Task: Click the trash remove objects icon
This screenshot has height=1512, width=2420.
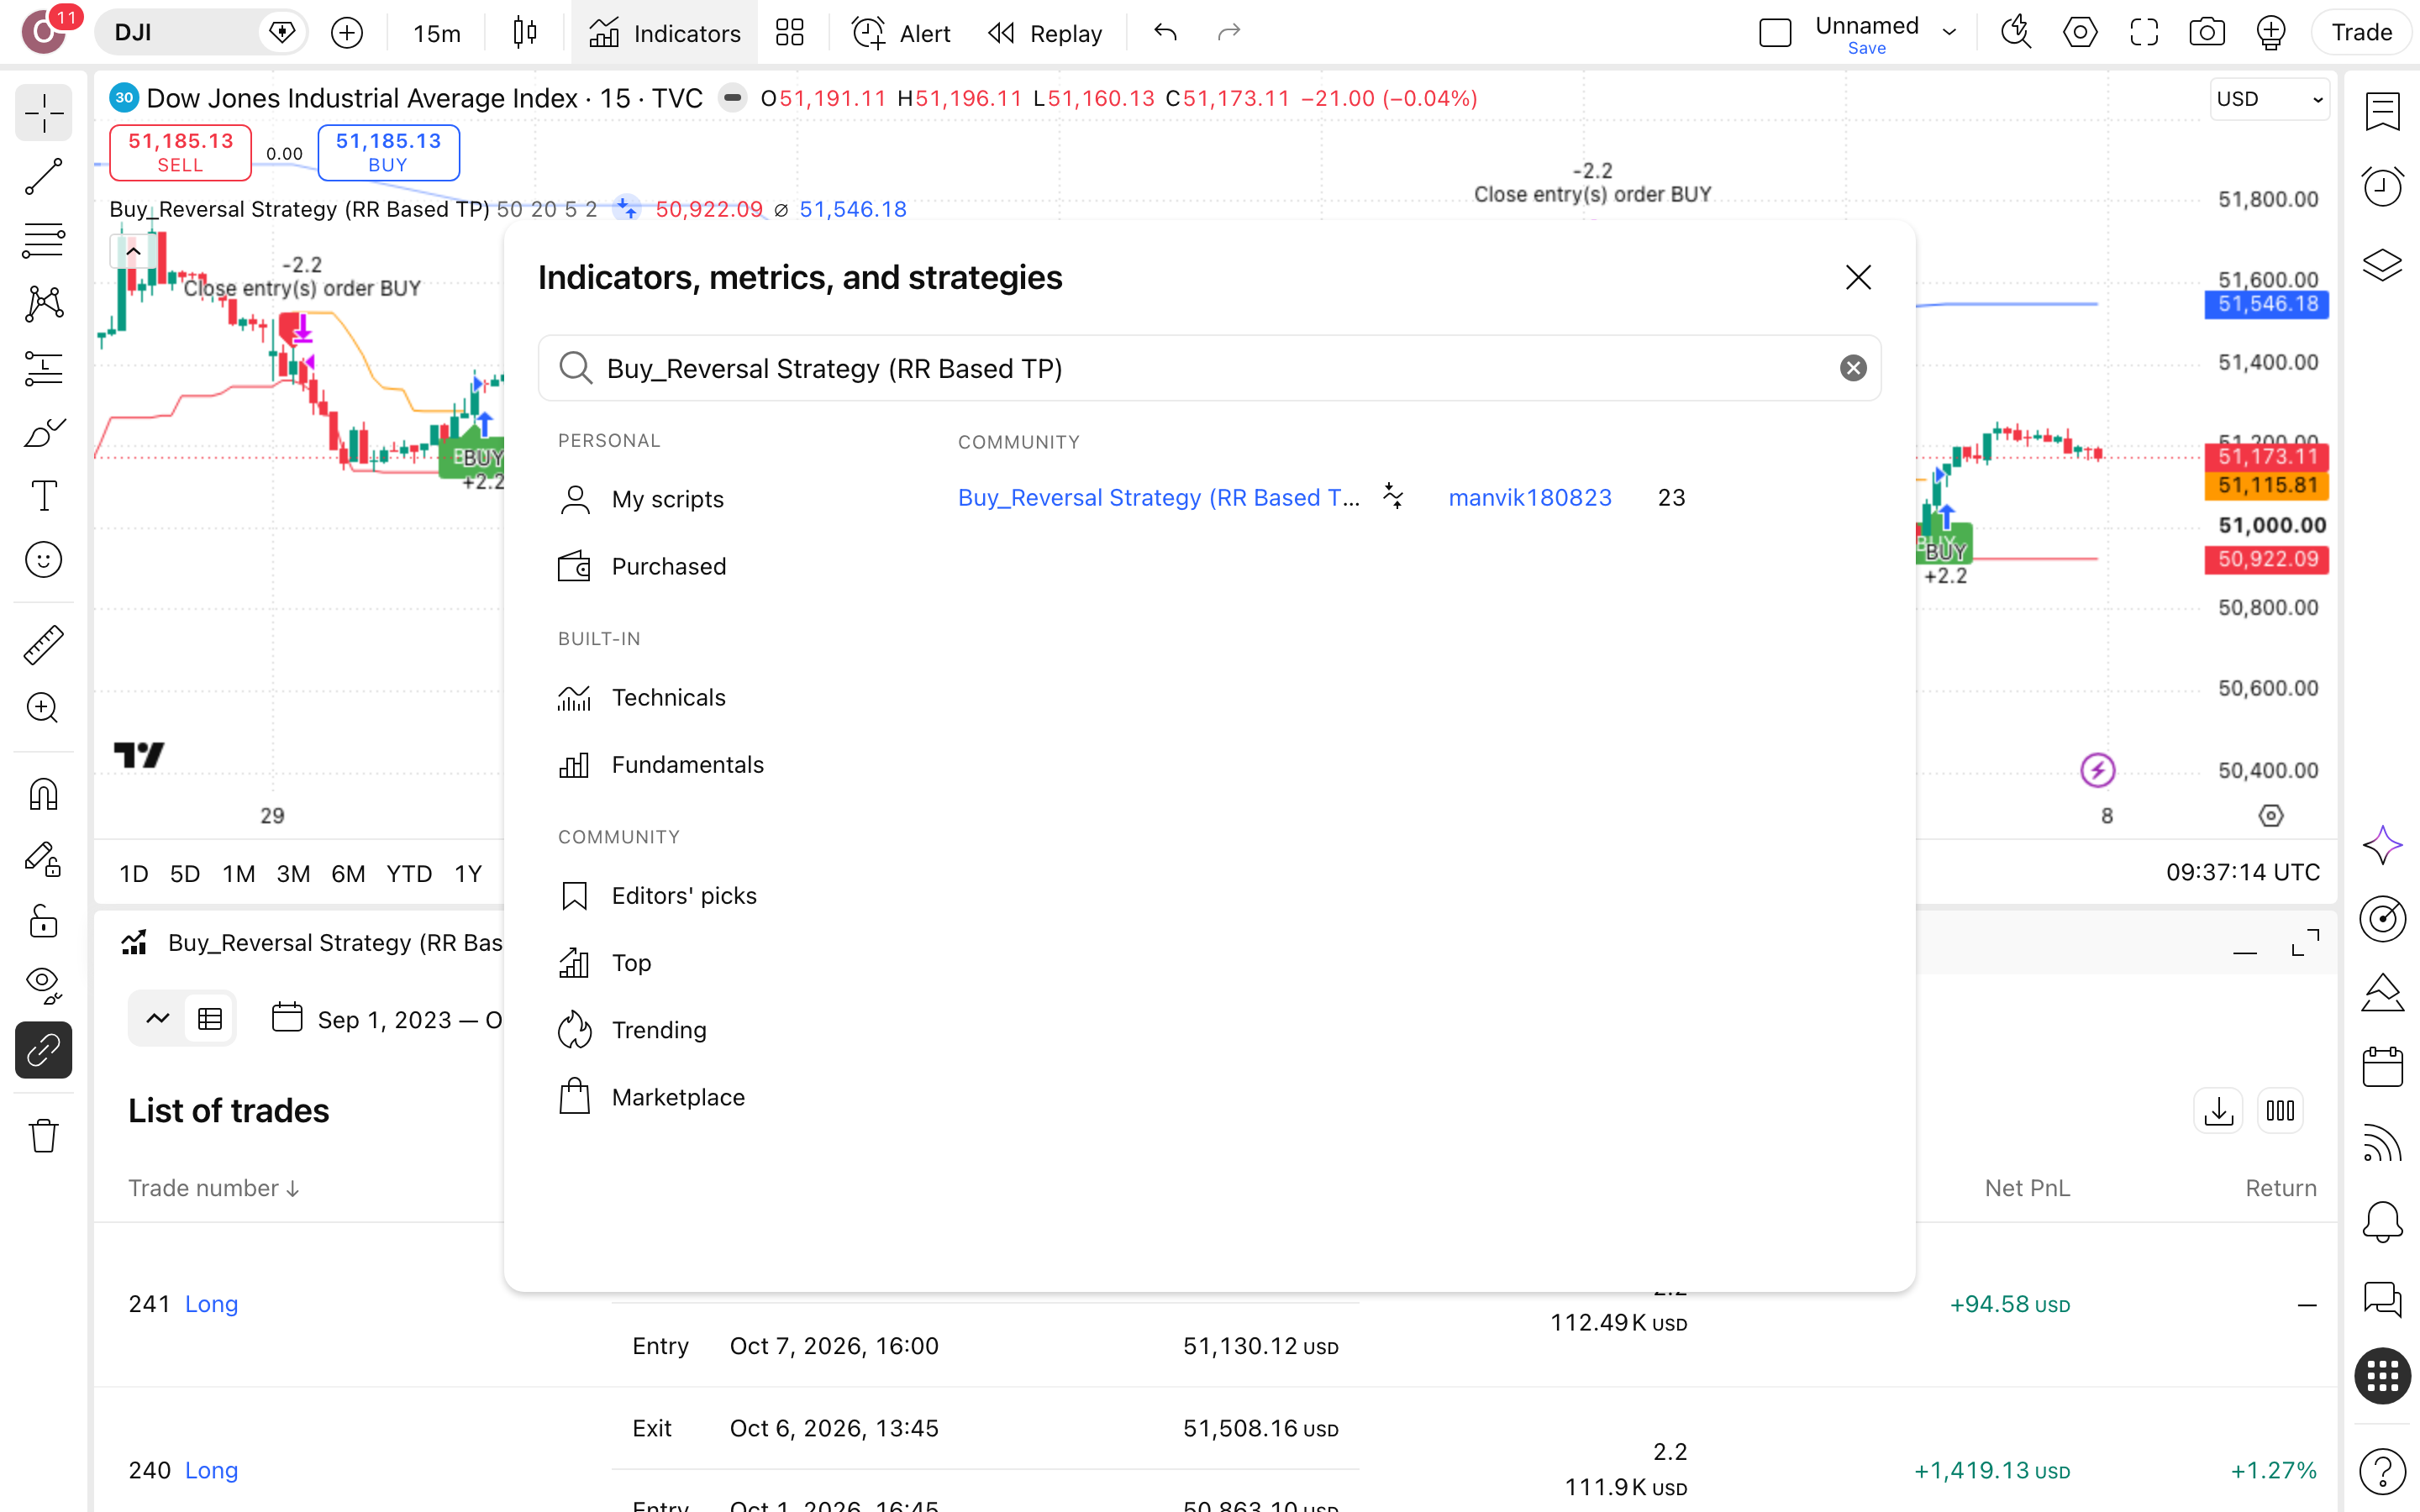Action: [43, 1136]
